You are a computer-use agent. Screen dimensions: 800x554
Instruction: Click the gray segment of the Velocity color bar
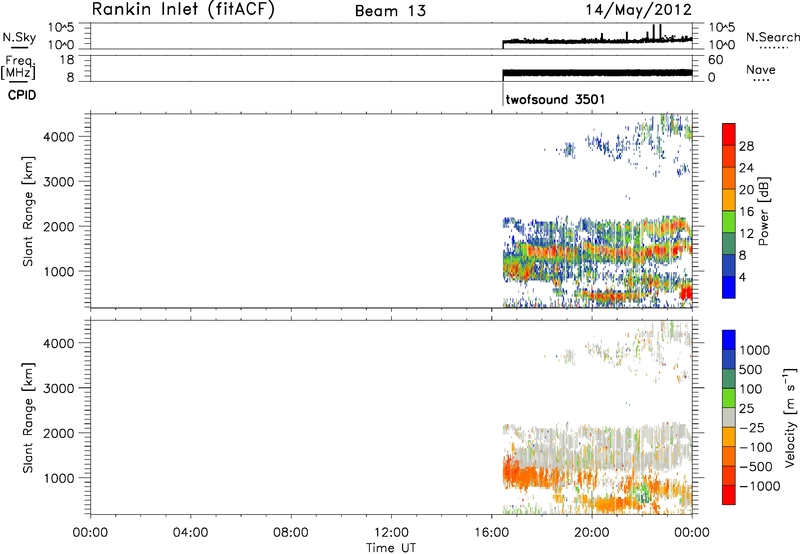(729, 417)
